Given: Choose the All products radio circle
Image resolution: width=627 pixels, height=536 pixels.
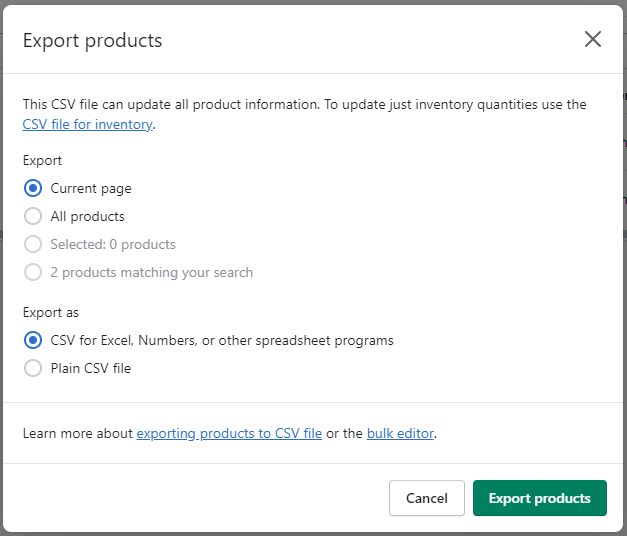Looking at the screenshot, I should click(x=33, y=216).
